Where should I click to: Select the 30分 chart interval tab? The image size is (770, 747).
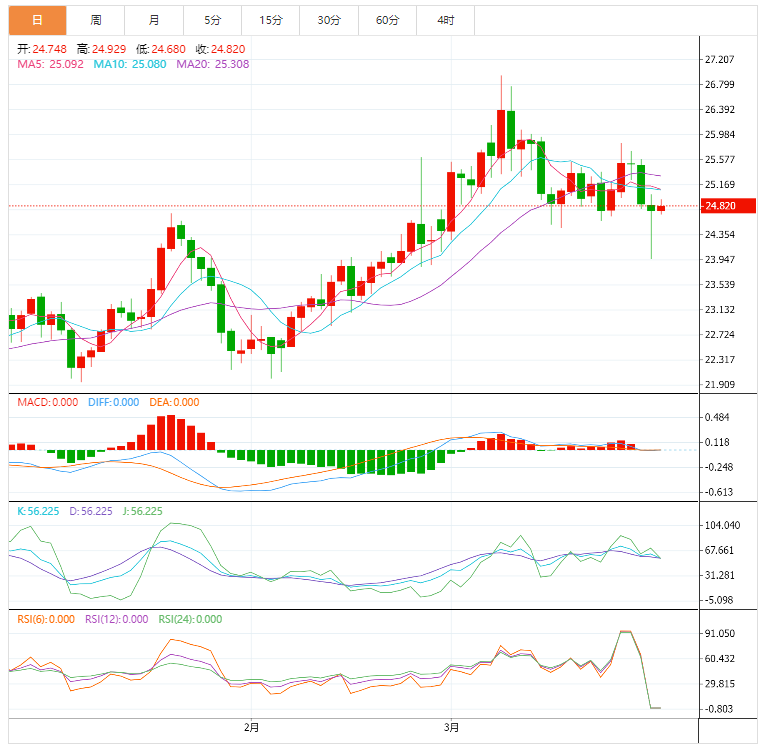[329, 20]
